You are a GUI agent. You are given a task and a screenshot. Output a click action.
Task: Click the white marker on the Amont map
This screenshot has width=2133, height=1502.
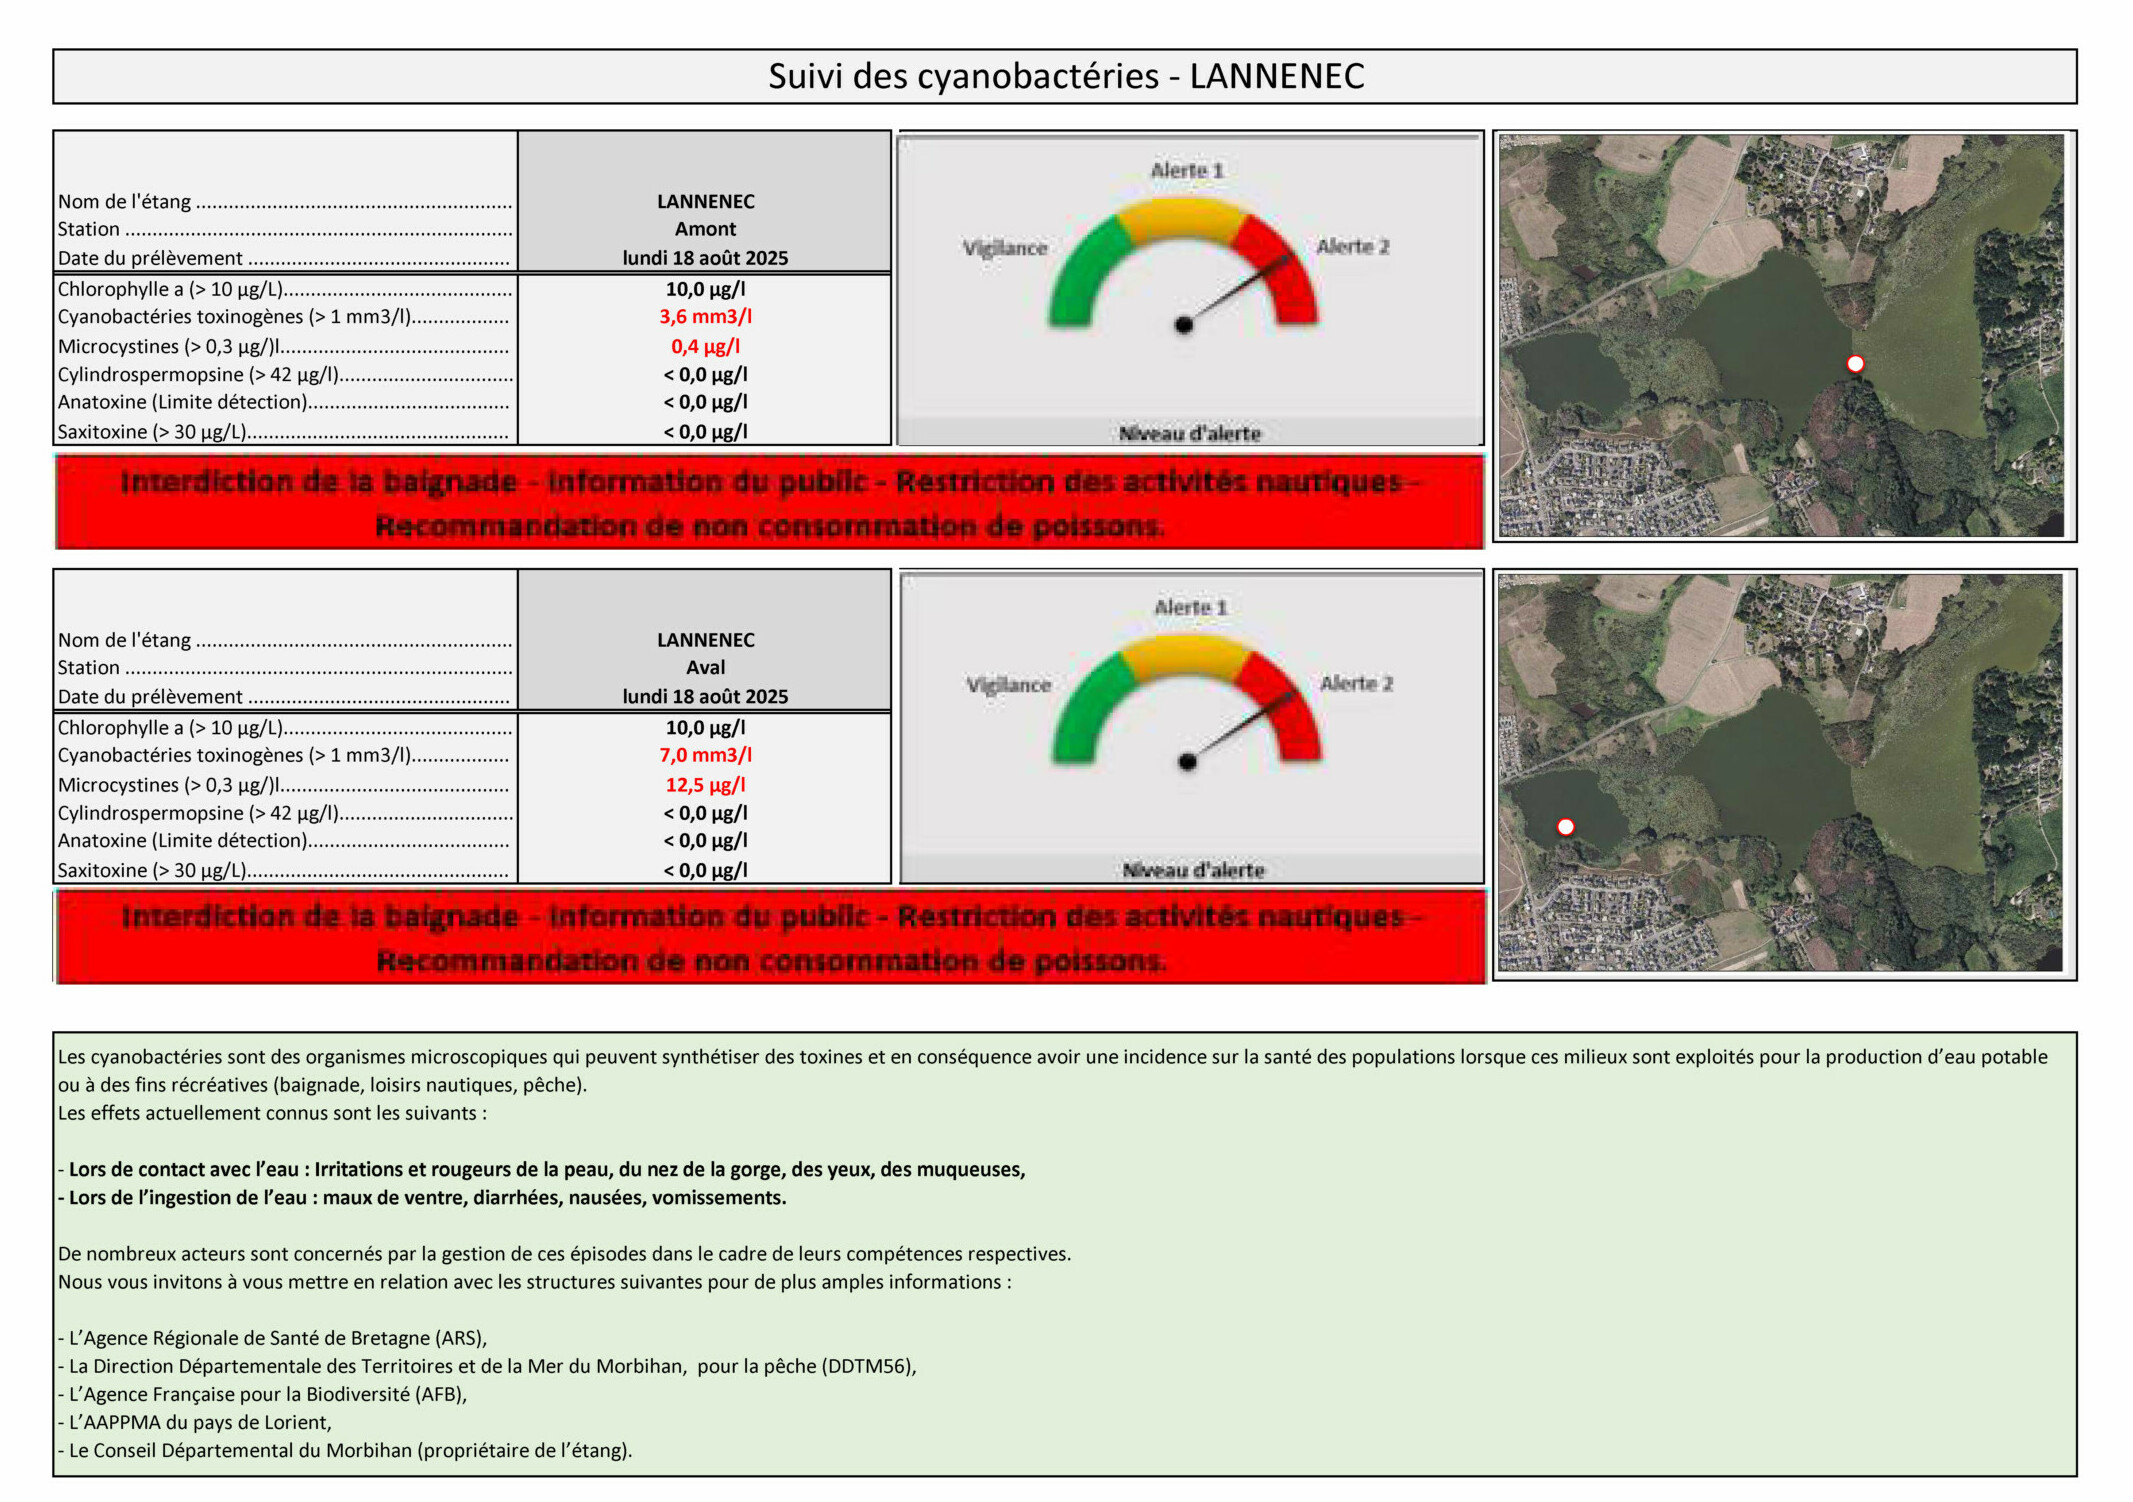1855,364
